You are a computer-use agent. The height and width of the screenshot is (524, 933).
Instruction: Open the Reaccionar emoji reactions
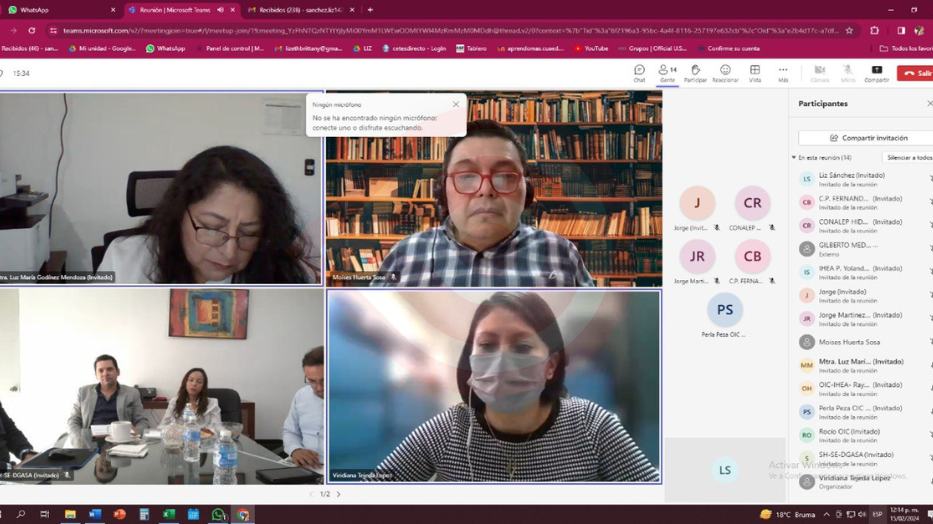[725, 73]
